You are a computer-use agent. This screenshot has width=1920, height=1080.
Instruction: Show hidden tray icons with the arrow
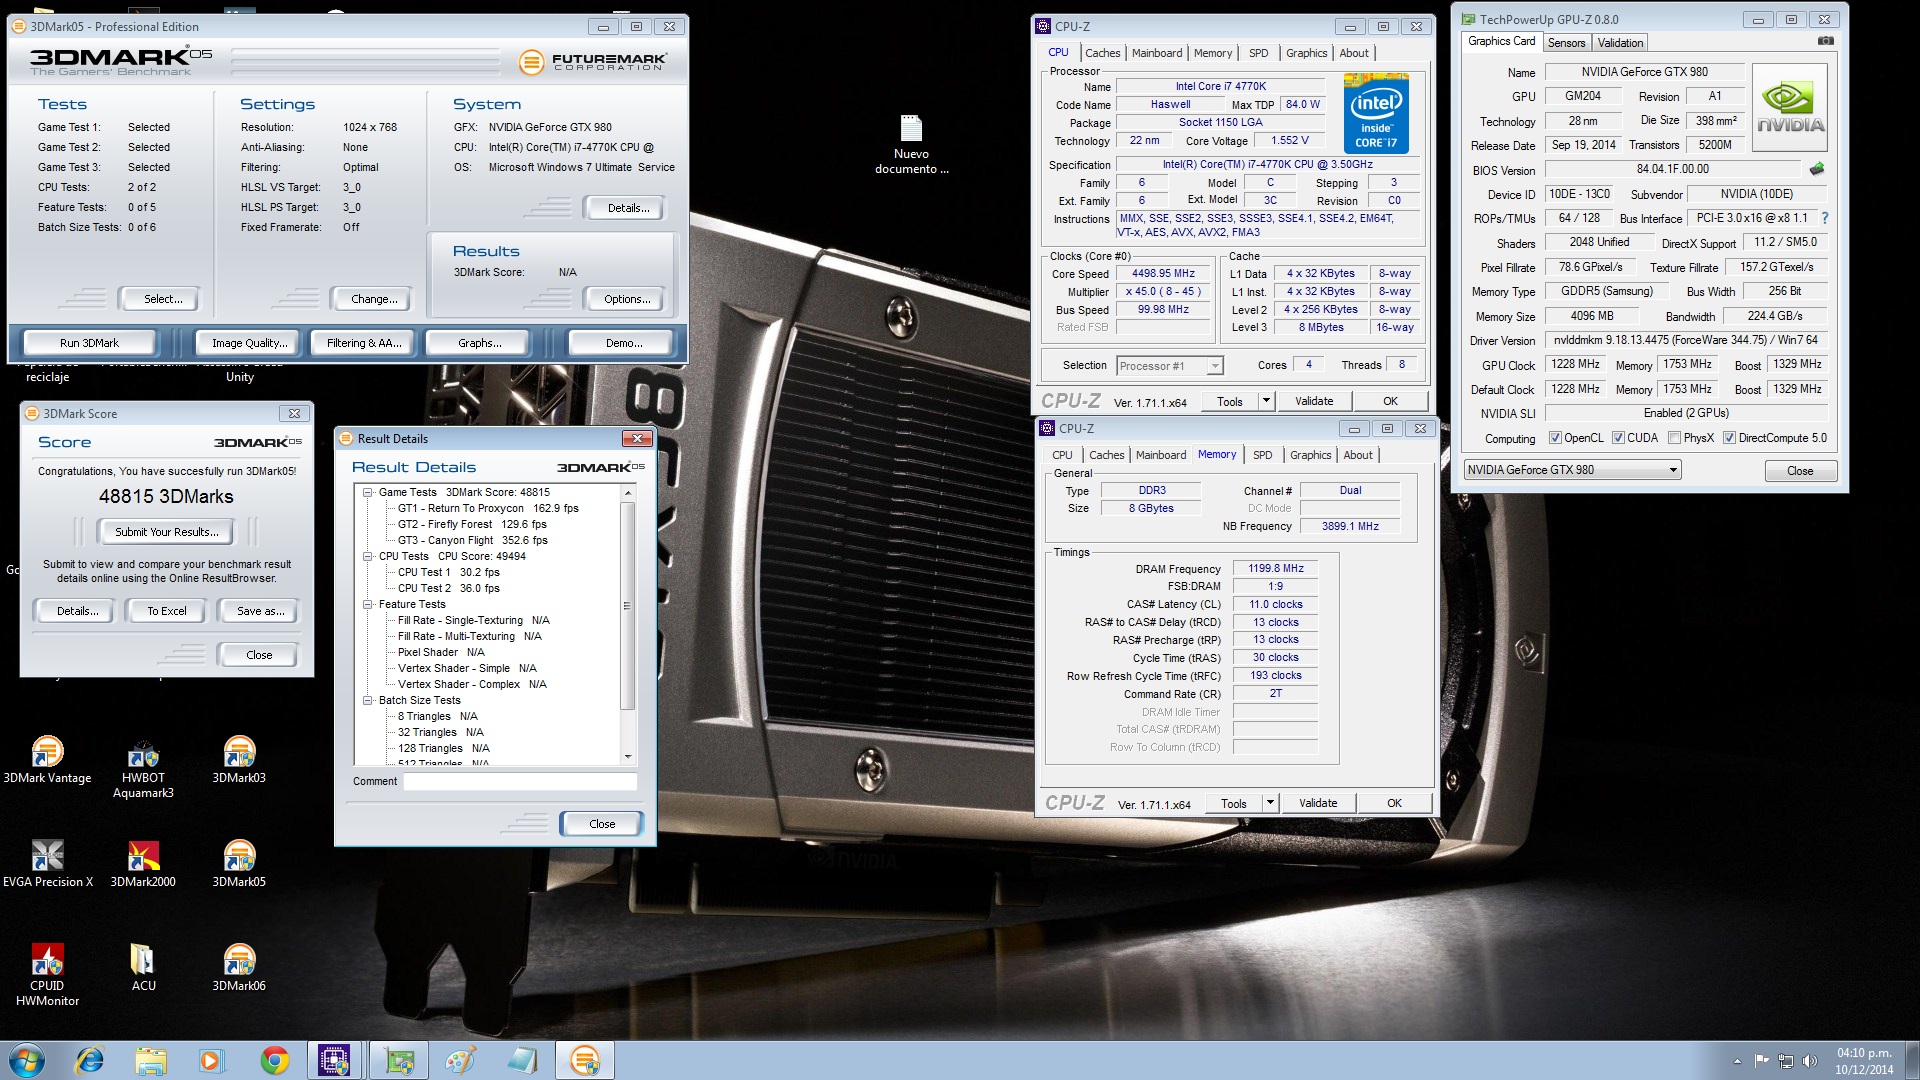tap(1737, 1061)
